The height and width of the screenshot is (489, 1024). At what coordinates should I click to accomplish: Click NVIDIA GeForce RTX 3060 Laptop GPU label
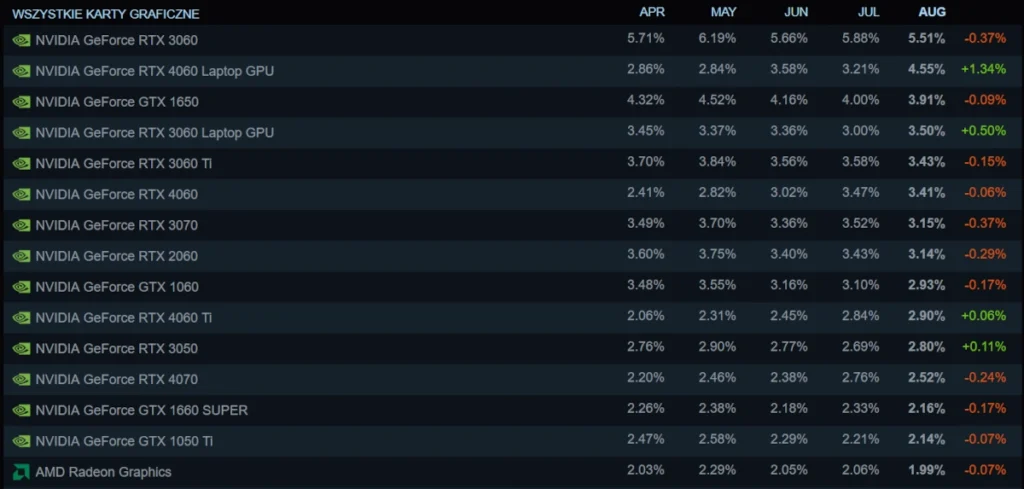[154, 132]
